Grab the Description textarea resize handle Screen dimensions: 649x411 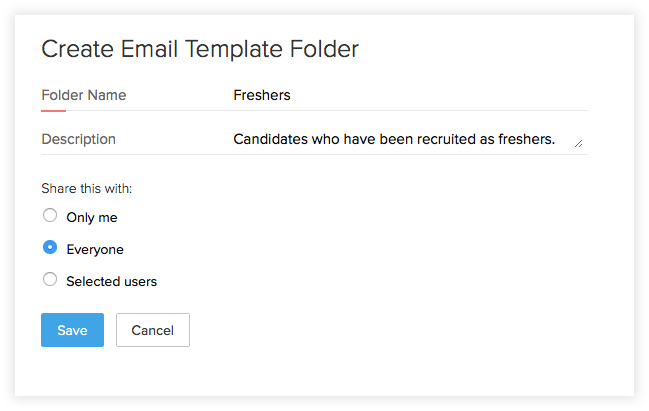(x=578, y=144)
